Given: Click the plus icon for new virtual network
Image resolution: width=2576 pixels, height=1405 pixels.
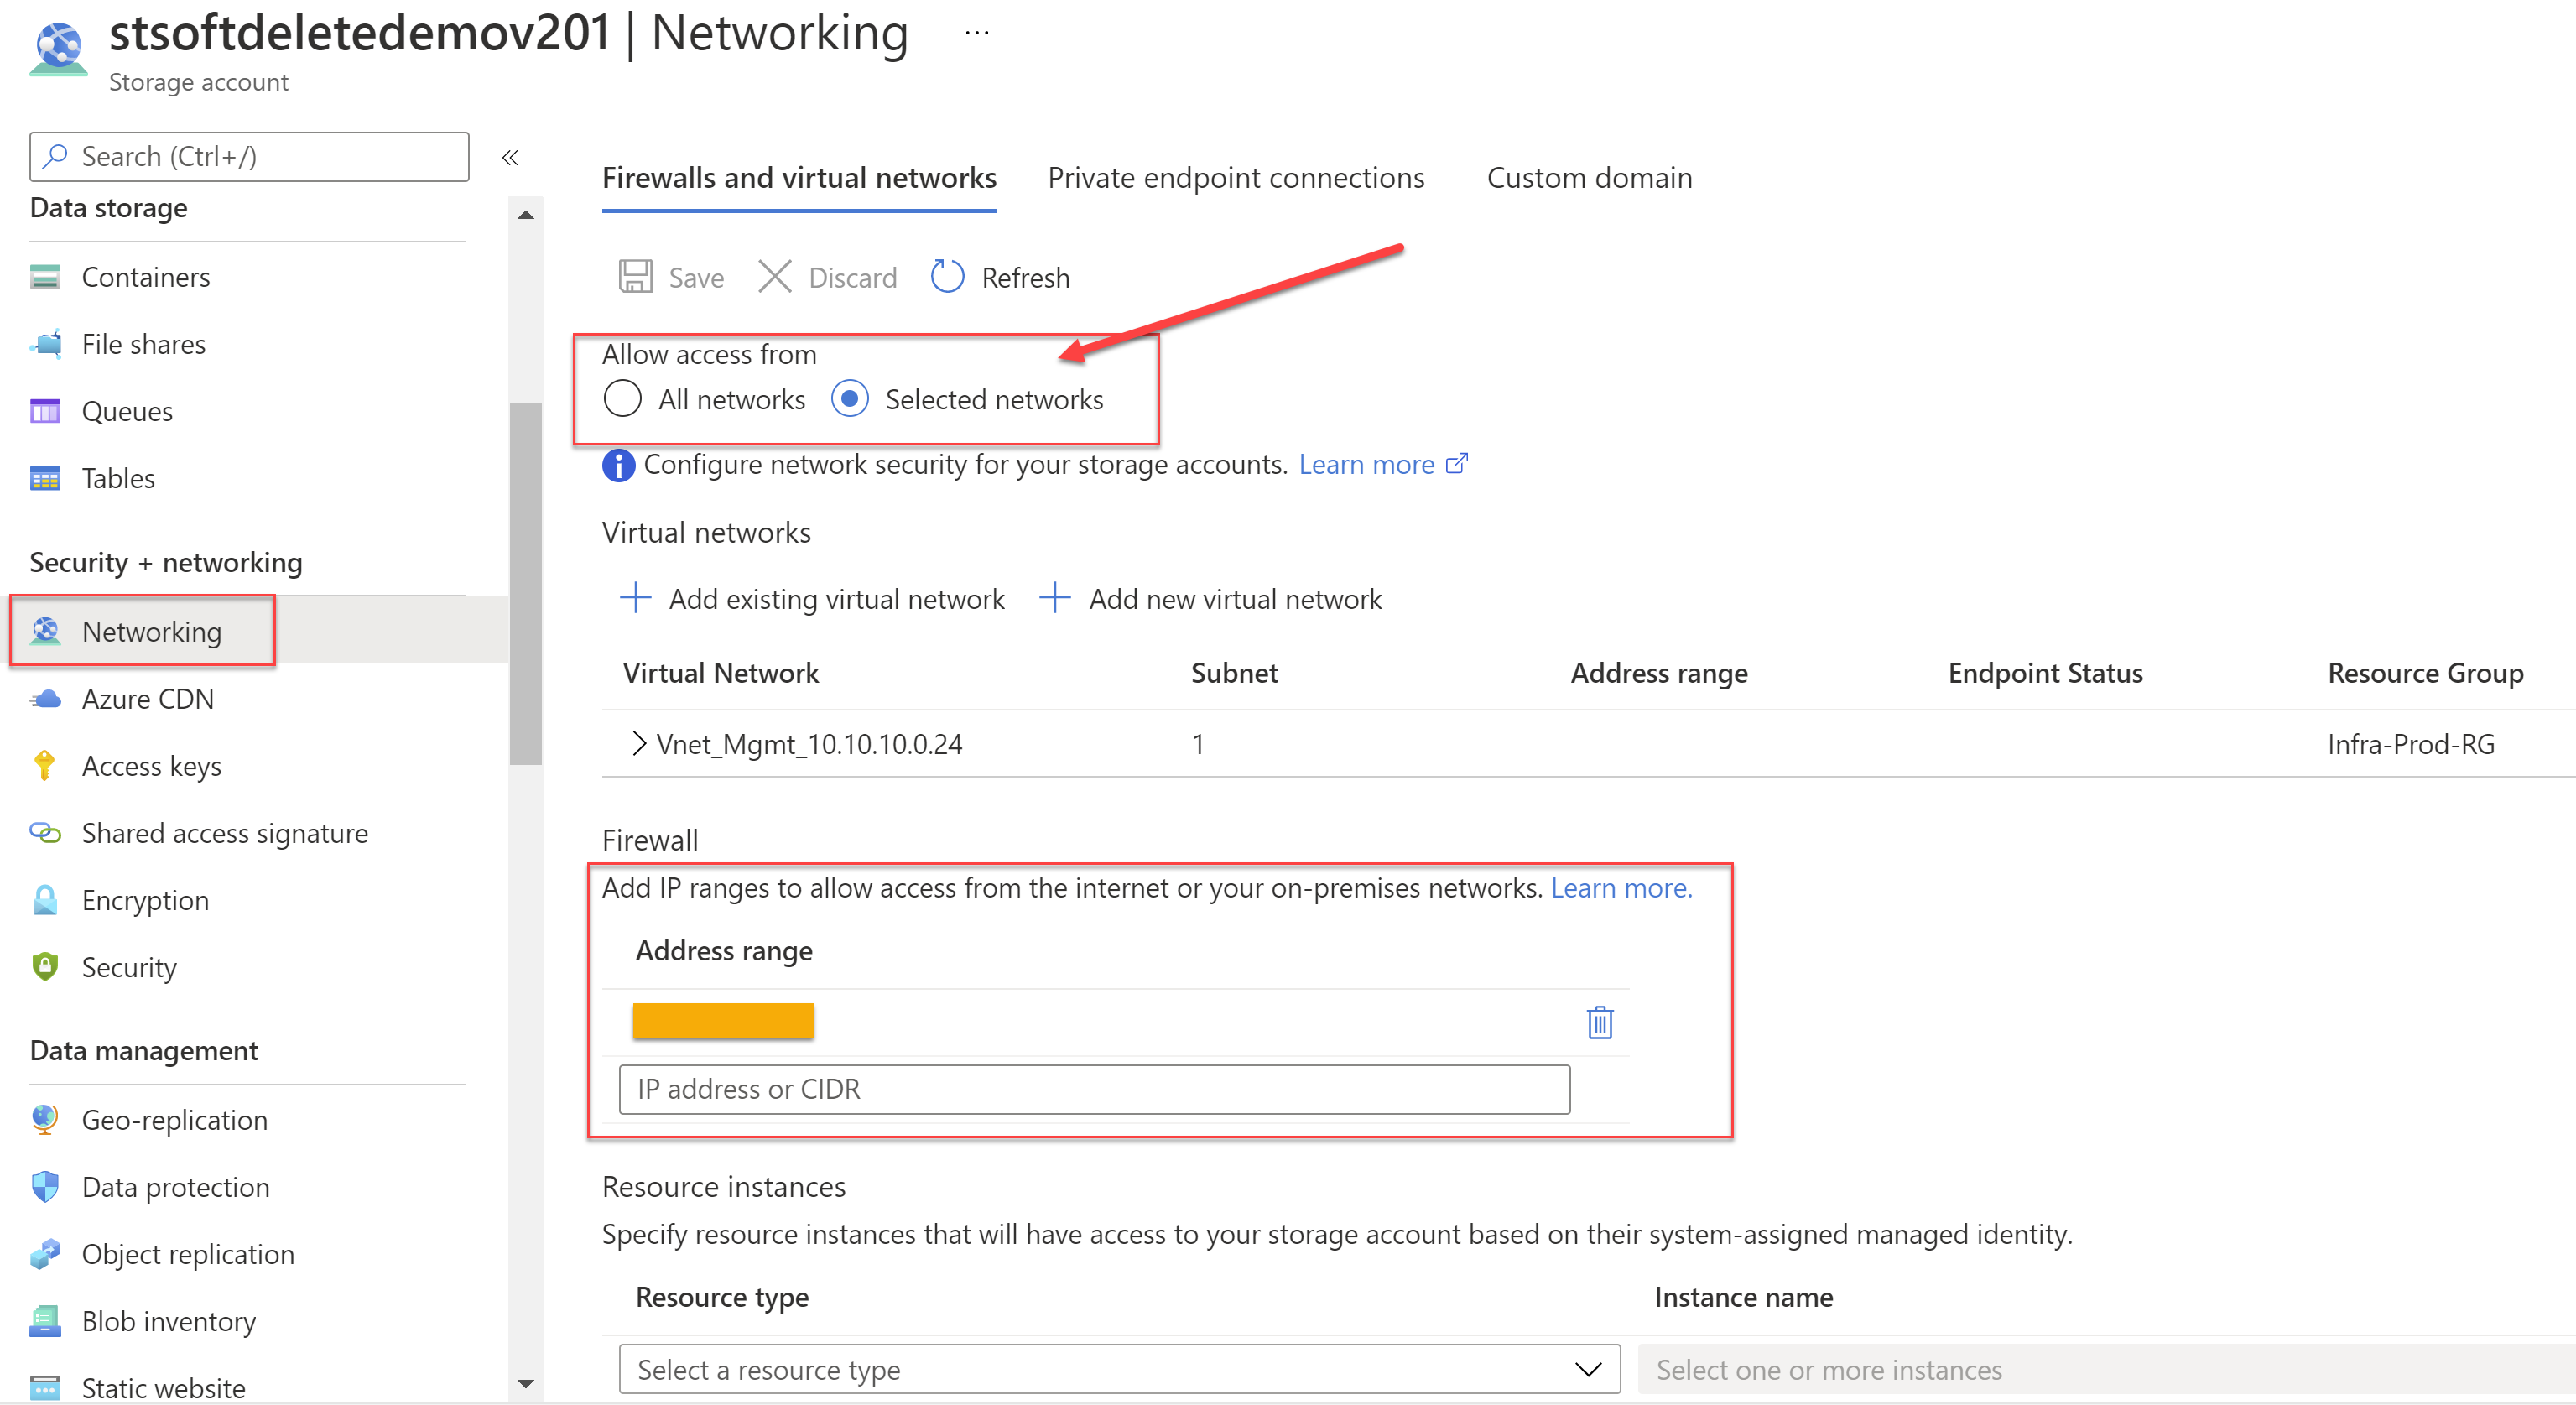Looking at the screenshot, I should 1054,598.
